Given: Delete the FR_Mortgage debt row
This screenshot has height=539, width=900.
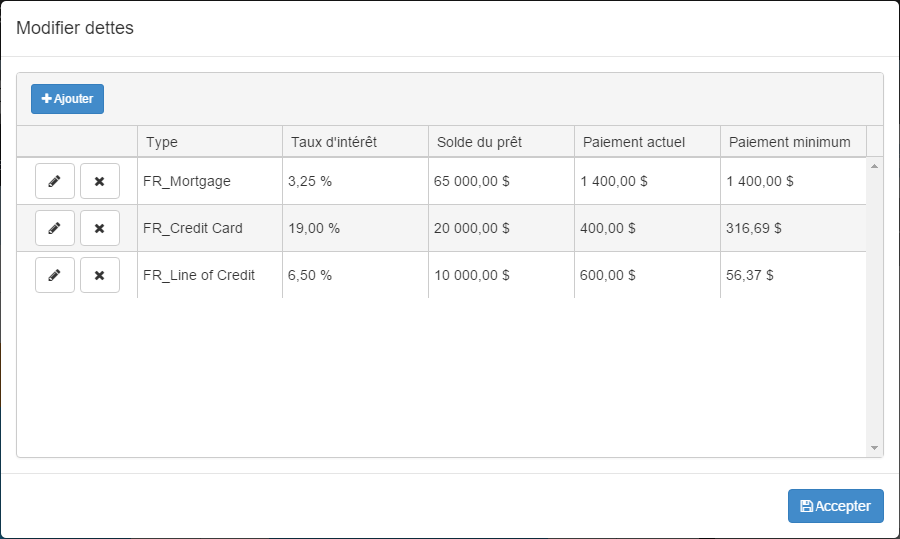Looking at the screenshot, I should click(99, 181).
